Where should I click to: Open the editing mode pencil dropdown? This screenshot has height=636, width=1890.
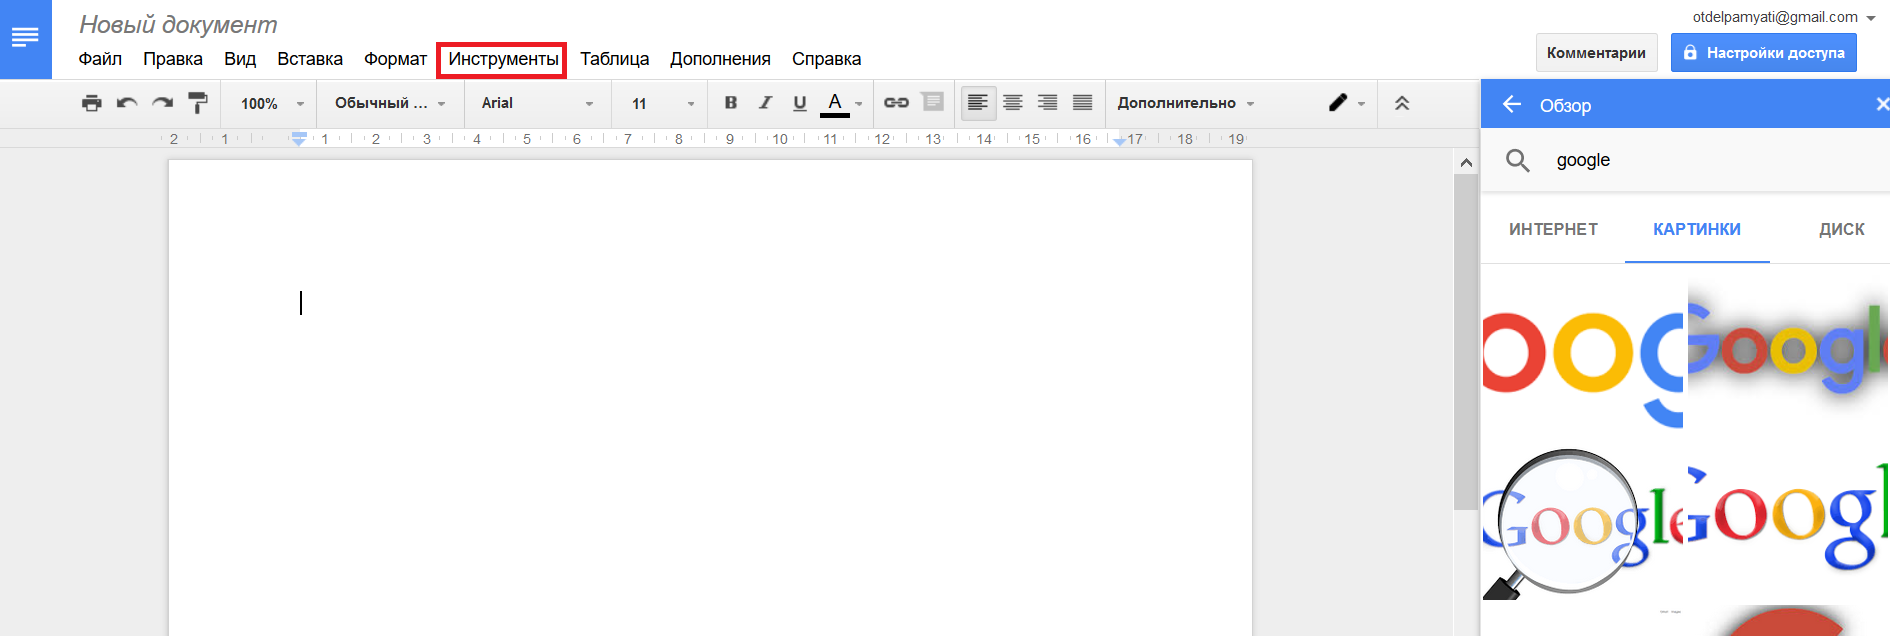tap(1346, 103)
